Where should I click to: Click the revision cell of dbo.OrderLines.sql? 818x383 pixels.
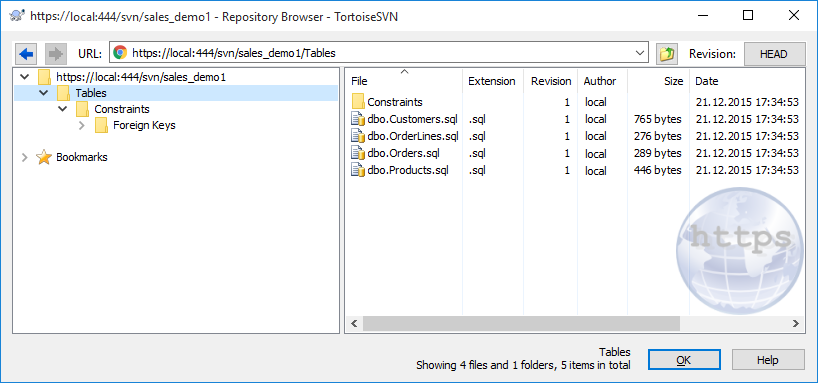[567, 136]
